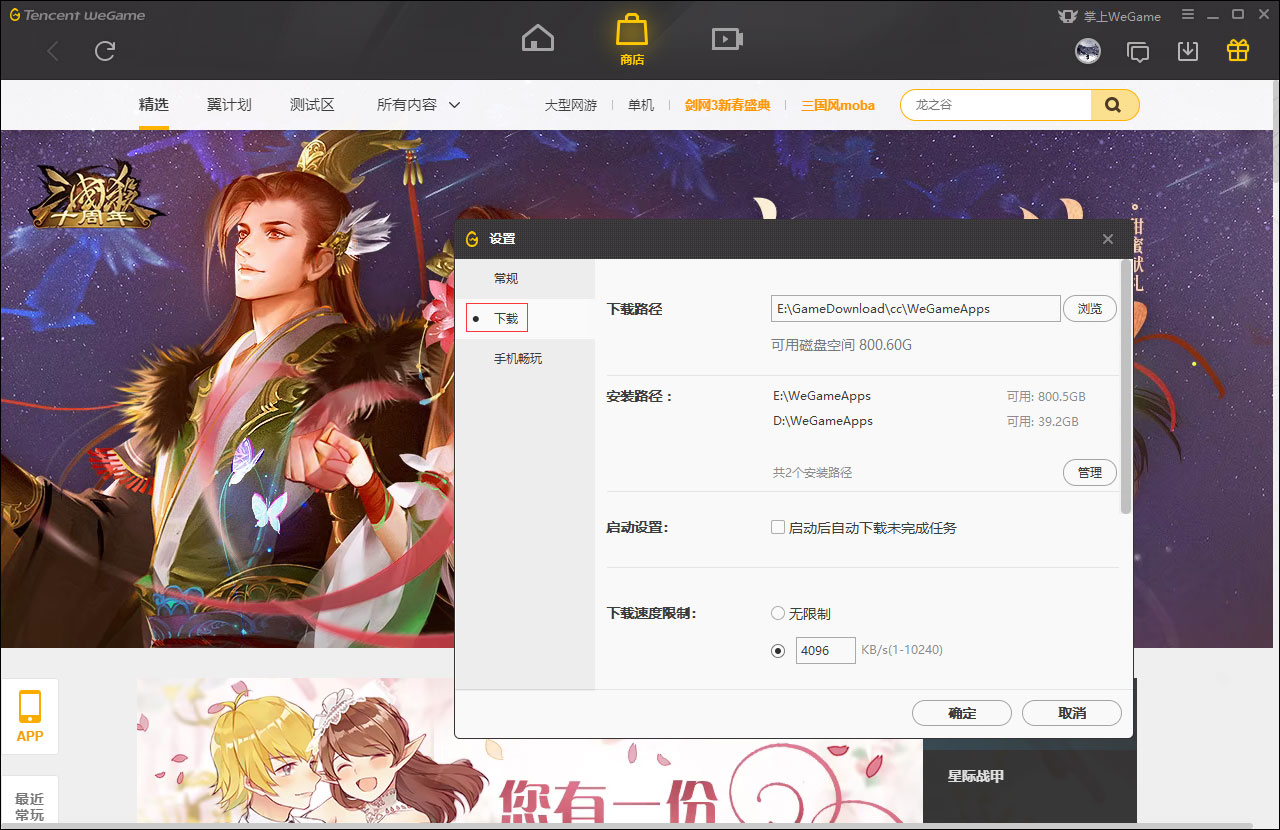Open the video/live content icon
Image resolution: width=1280 pixels, height=830 pixels.
(726, 37)
